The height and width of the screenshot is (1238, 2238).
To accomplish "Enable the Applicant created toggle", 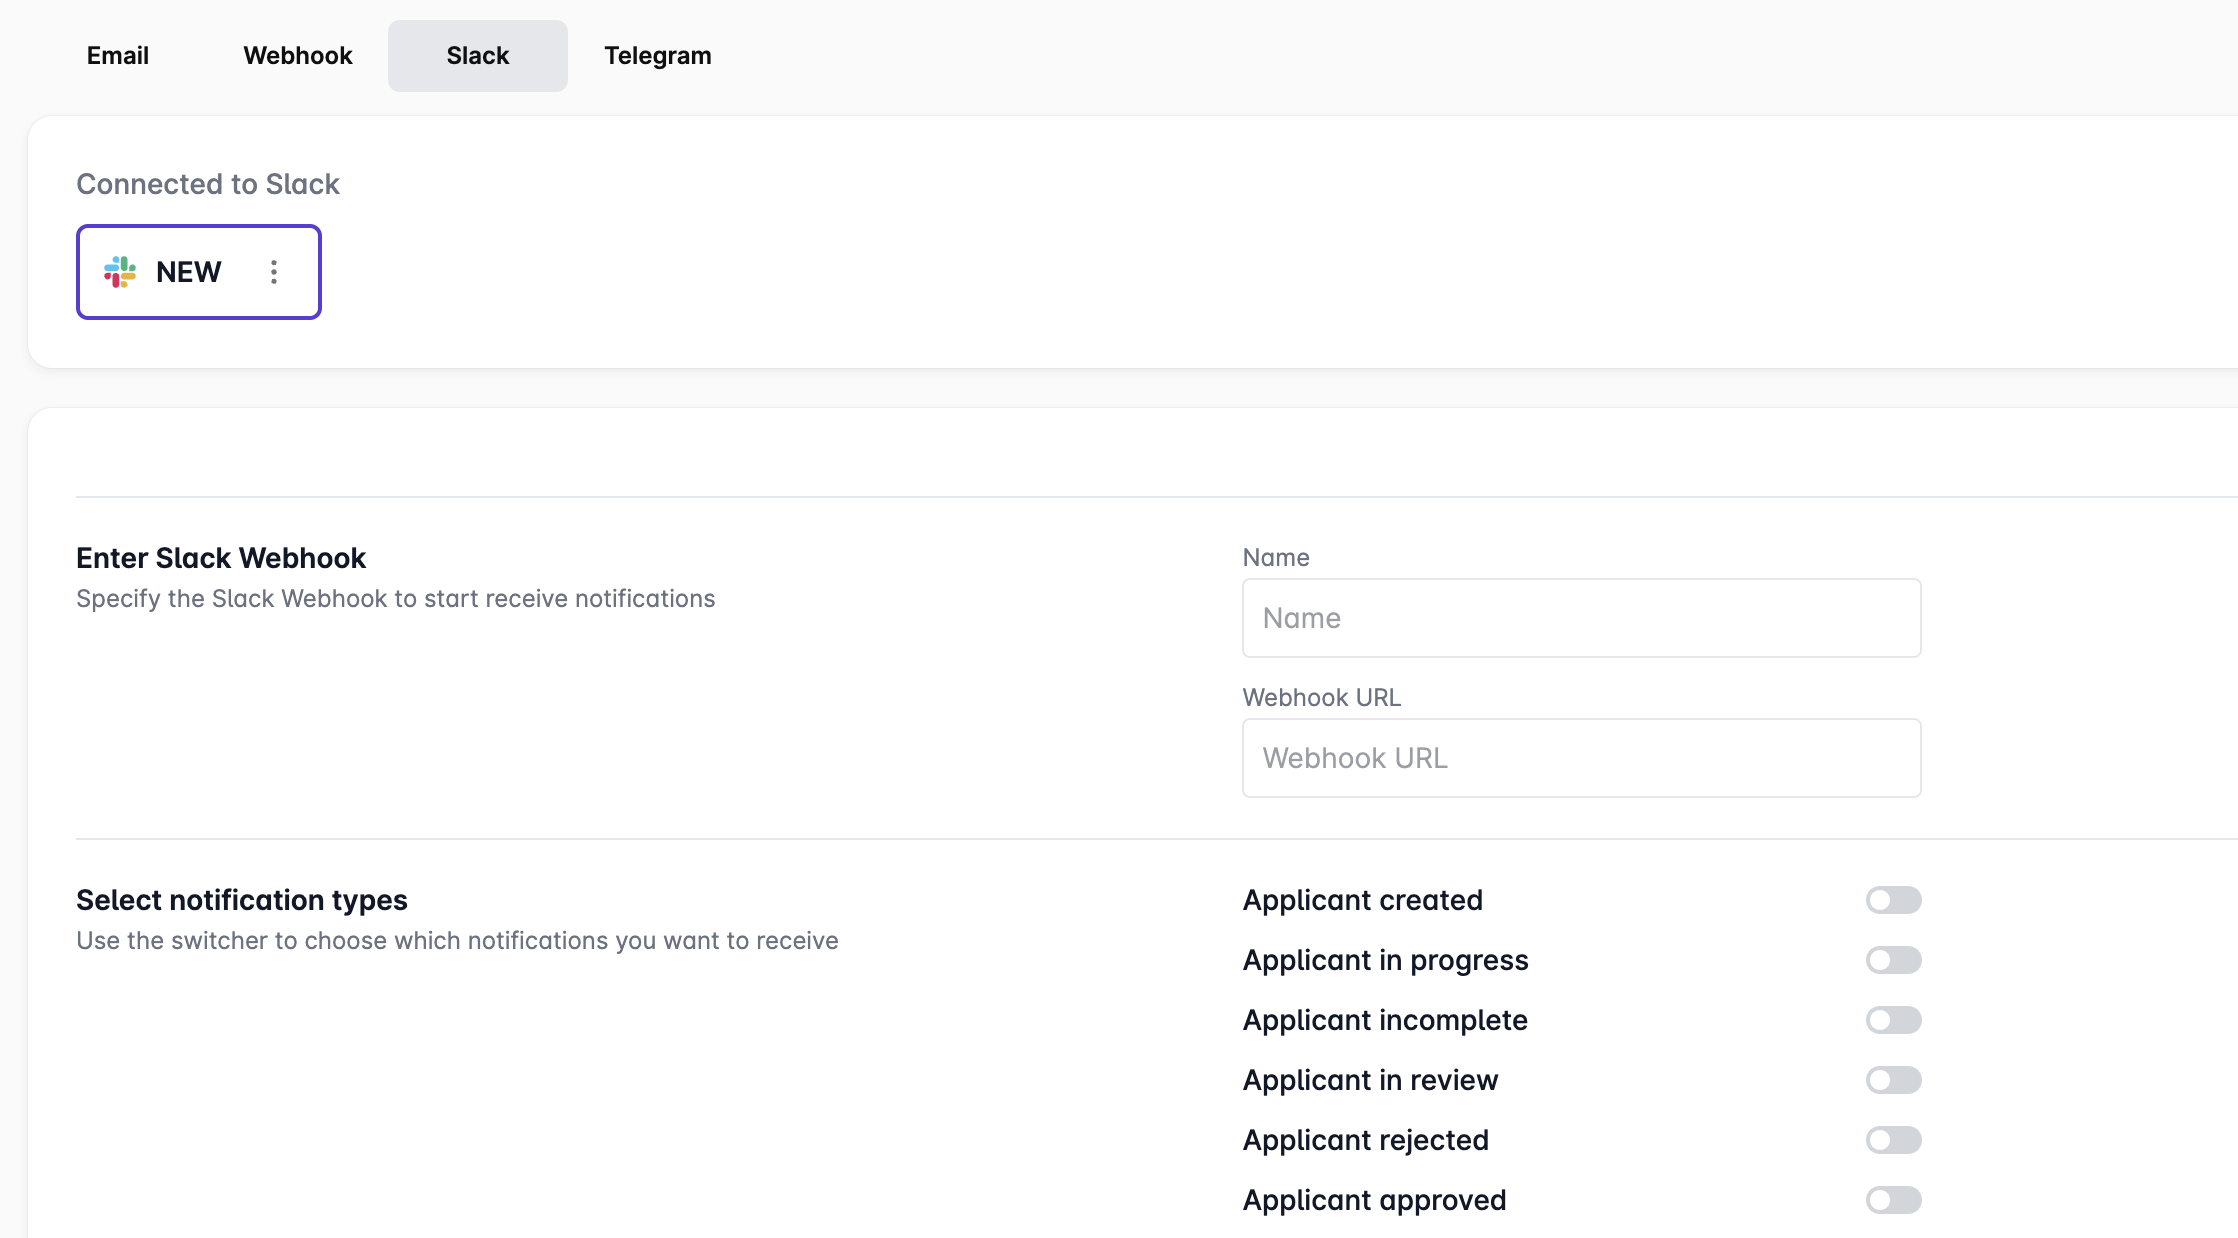I will pyautogui.click(x=1893, y=900).
